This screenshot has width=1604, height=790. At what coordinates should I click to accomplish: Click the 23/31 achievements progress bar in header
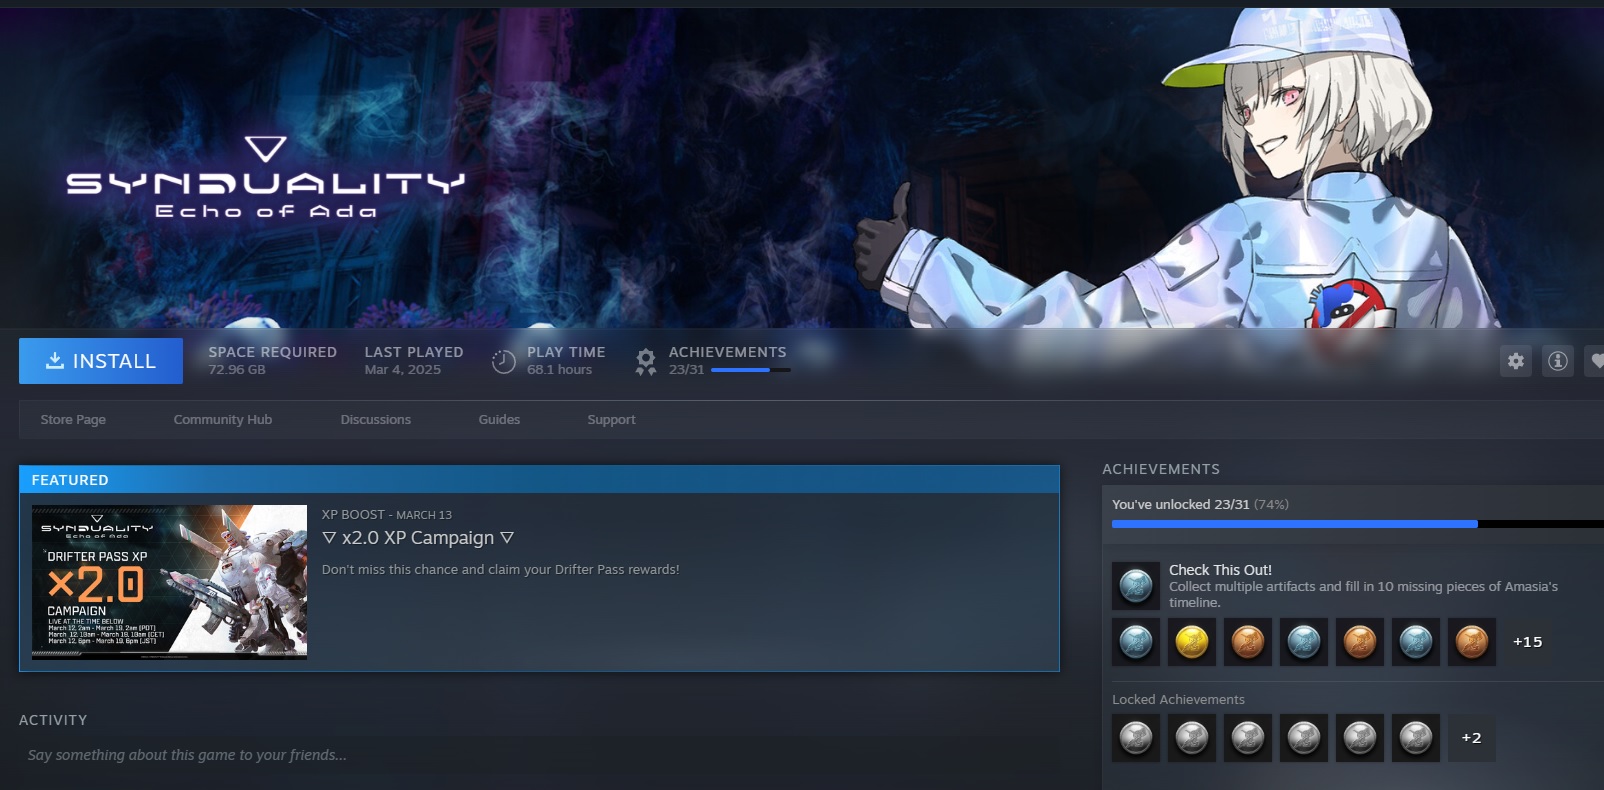pos(751,370)
